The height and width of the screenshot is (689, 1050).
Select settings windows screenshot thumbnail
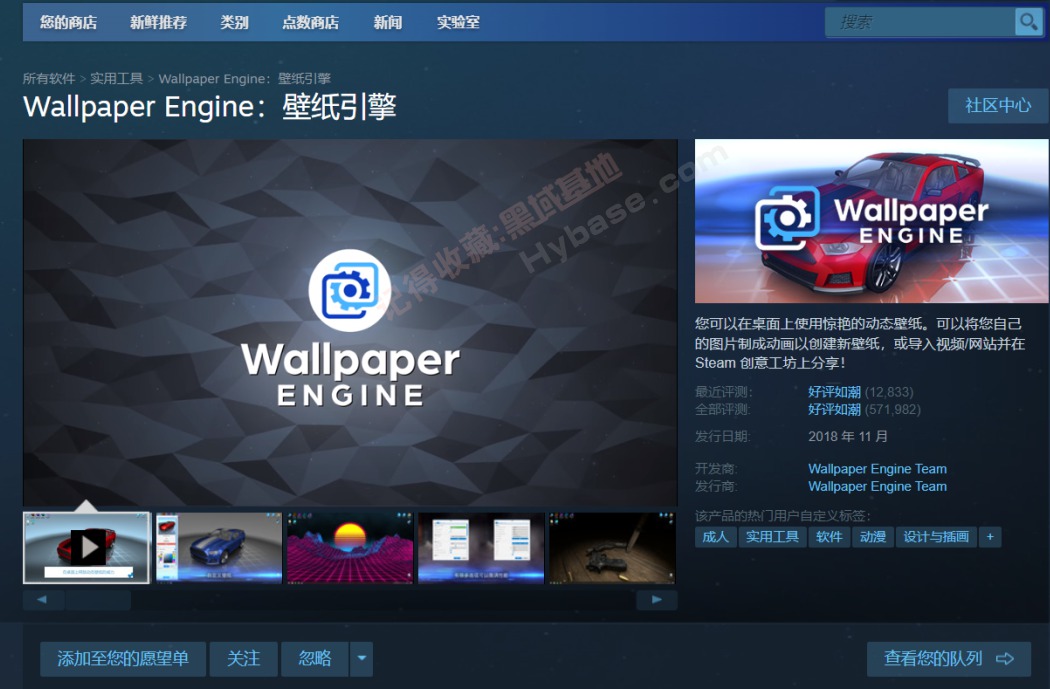pyautogui.click(x=481, y=548)
